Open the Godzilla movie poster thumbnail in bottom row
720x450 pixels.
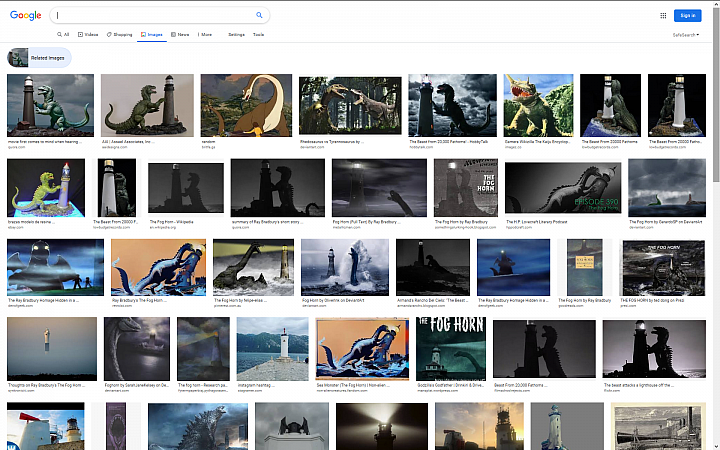[x=198, y=426]
